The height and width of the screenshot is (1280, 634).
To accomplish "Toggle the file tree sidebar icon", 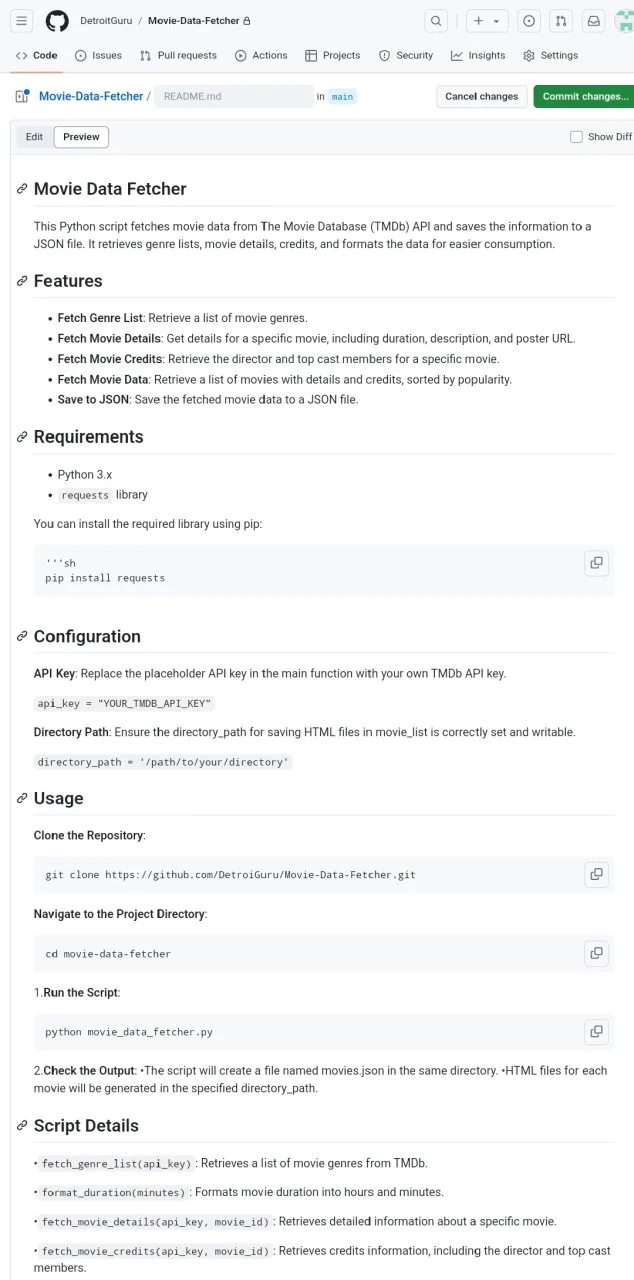I will point(22,96).
